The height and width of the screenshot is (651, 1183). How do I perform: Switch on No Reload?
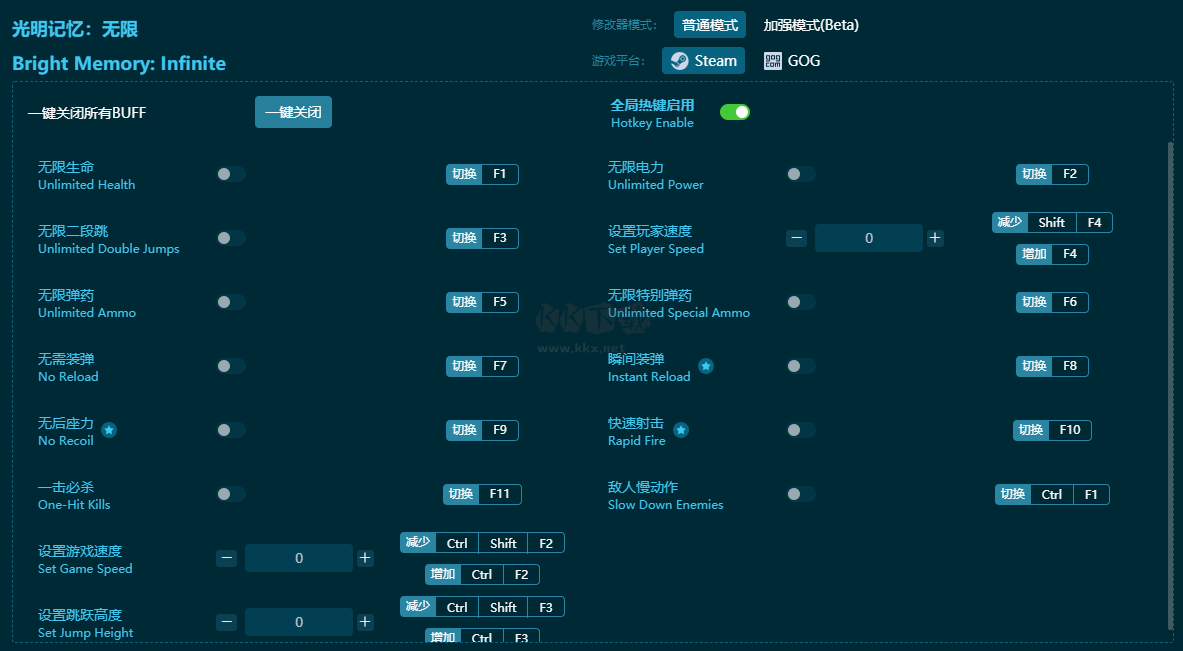[231, 366]
